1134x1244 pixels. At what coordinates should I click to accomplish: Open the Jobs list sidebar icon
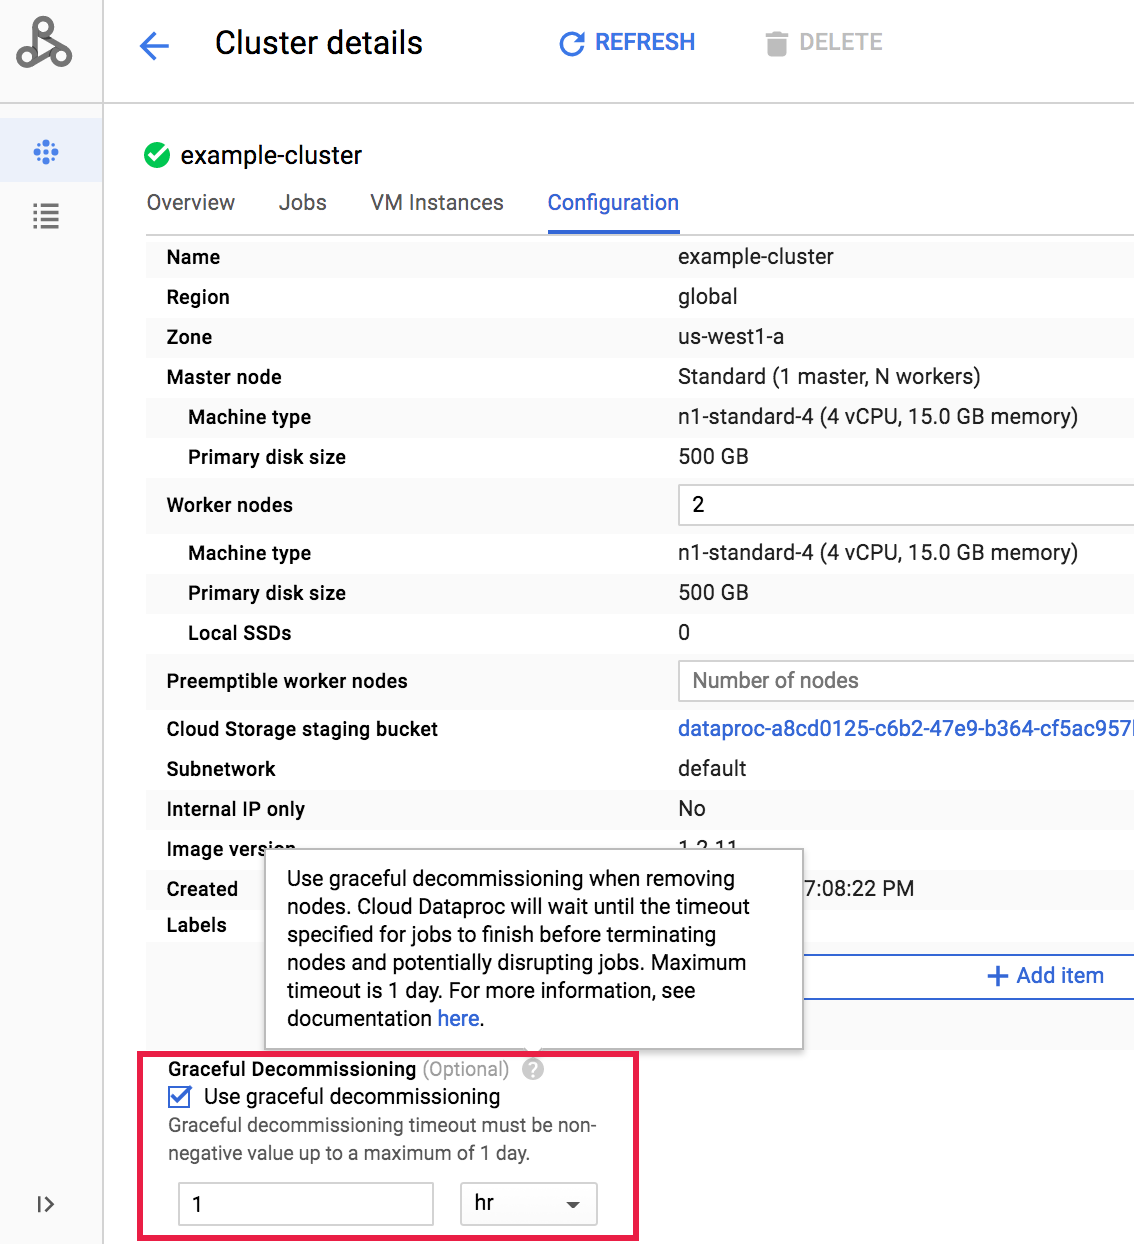pyautogui.click(x=46, y=216)
